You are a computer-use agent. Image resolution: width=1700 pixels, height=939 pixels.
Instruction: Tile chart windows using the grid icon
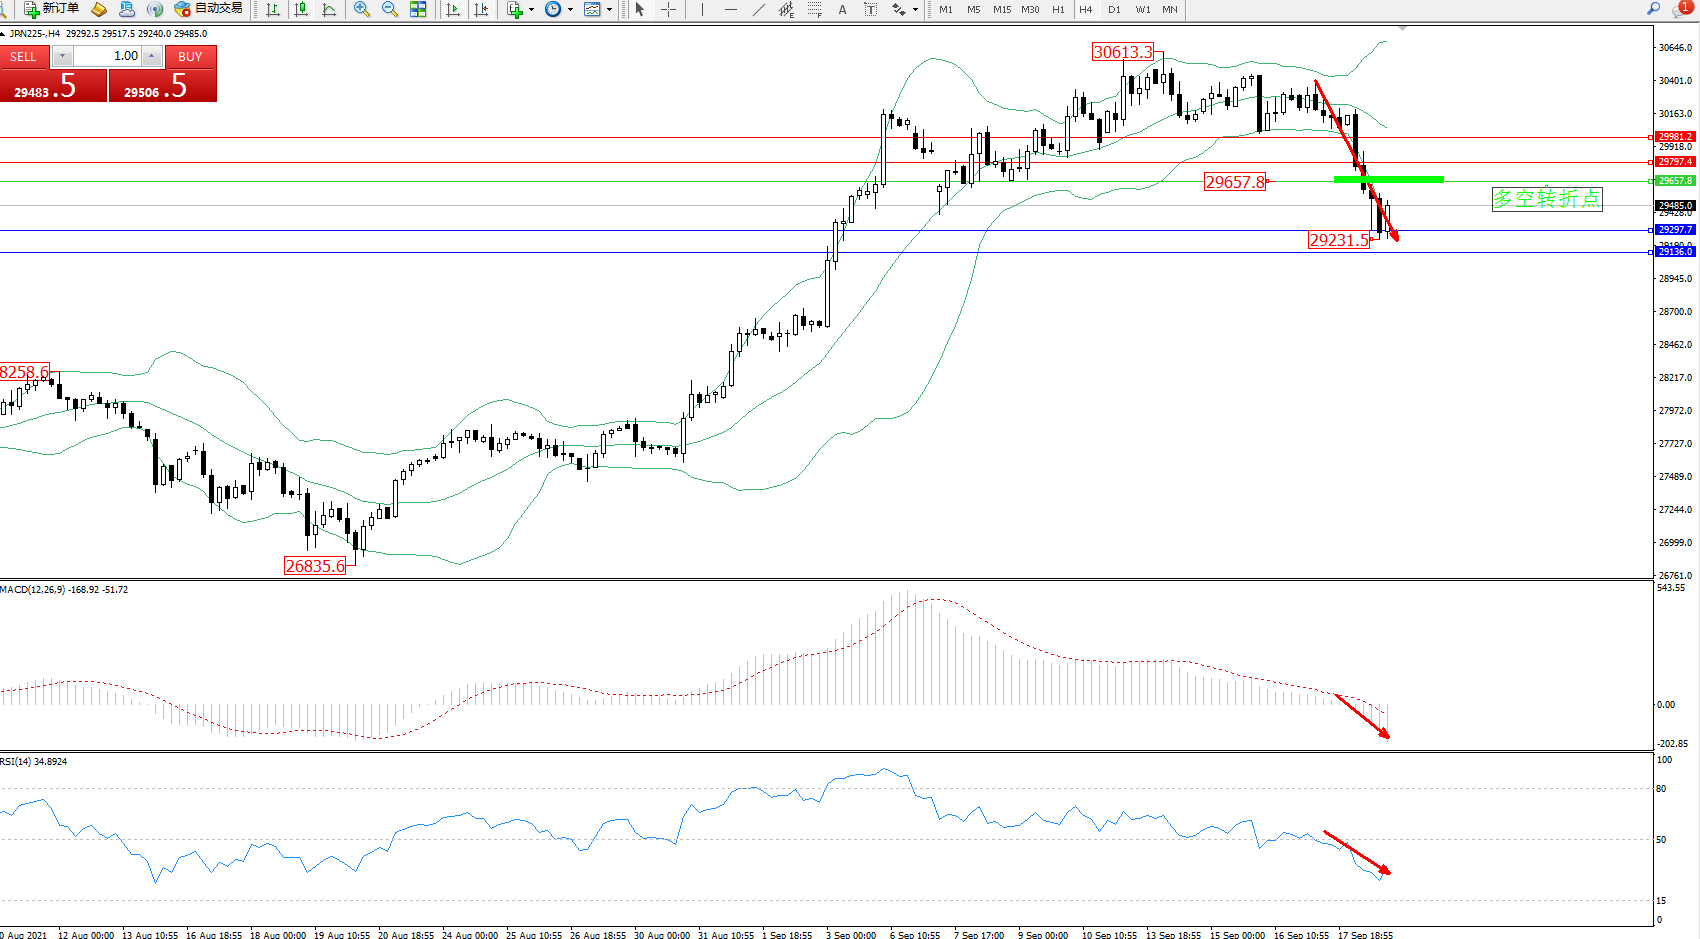pos(418,9)
